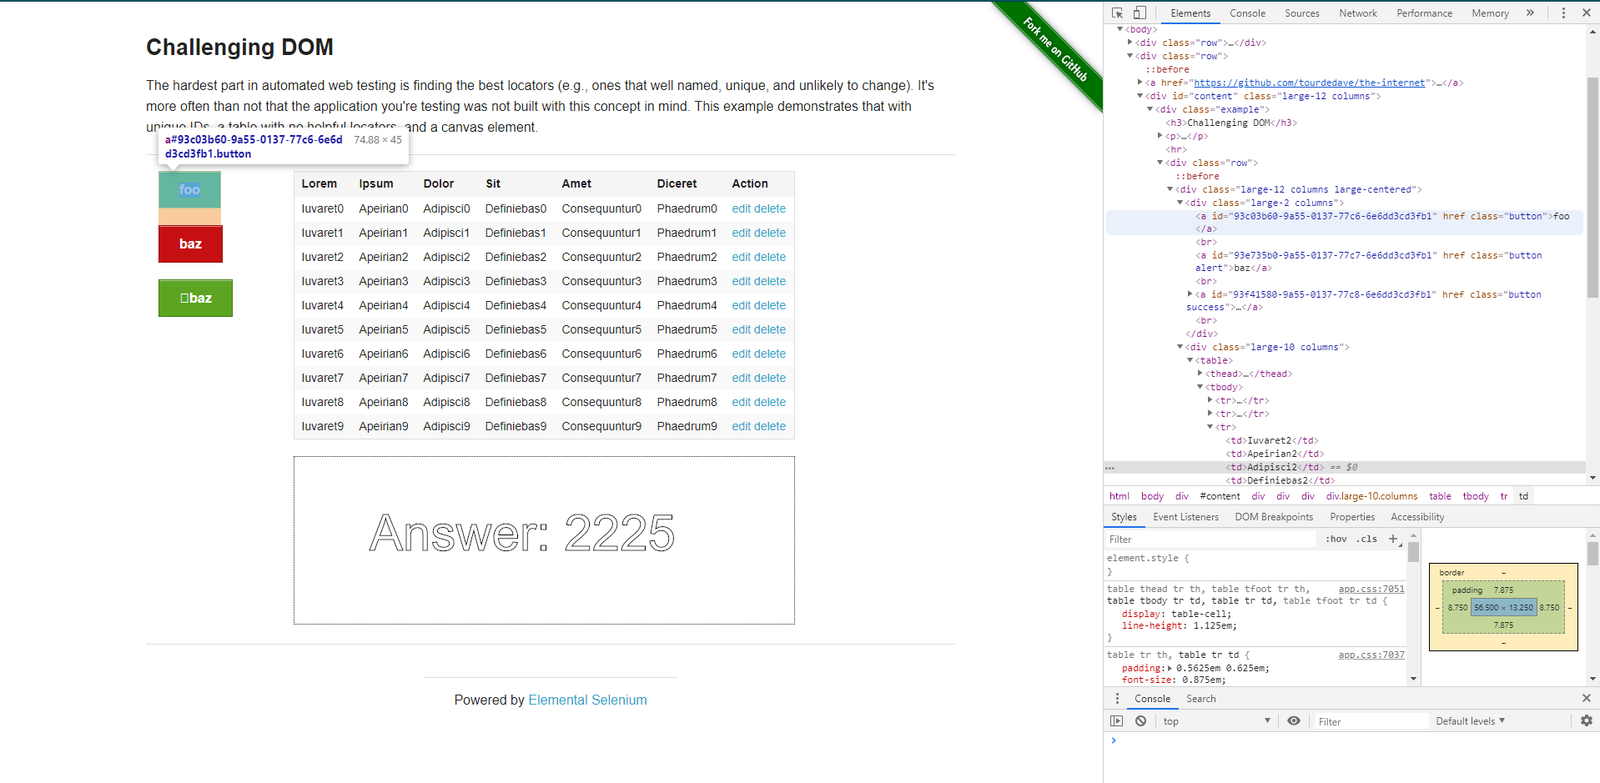The width and height of the screenshot is (1600, 783).
Task: Select #content in the breadcrumb bar
Action: 1220,496
